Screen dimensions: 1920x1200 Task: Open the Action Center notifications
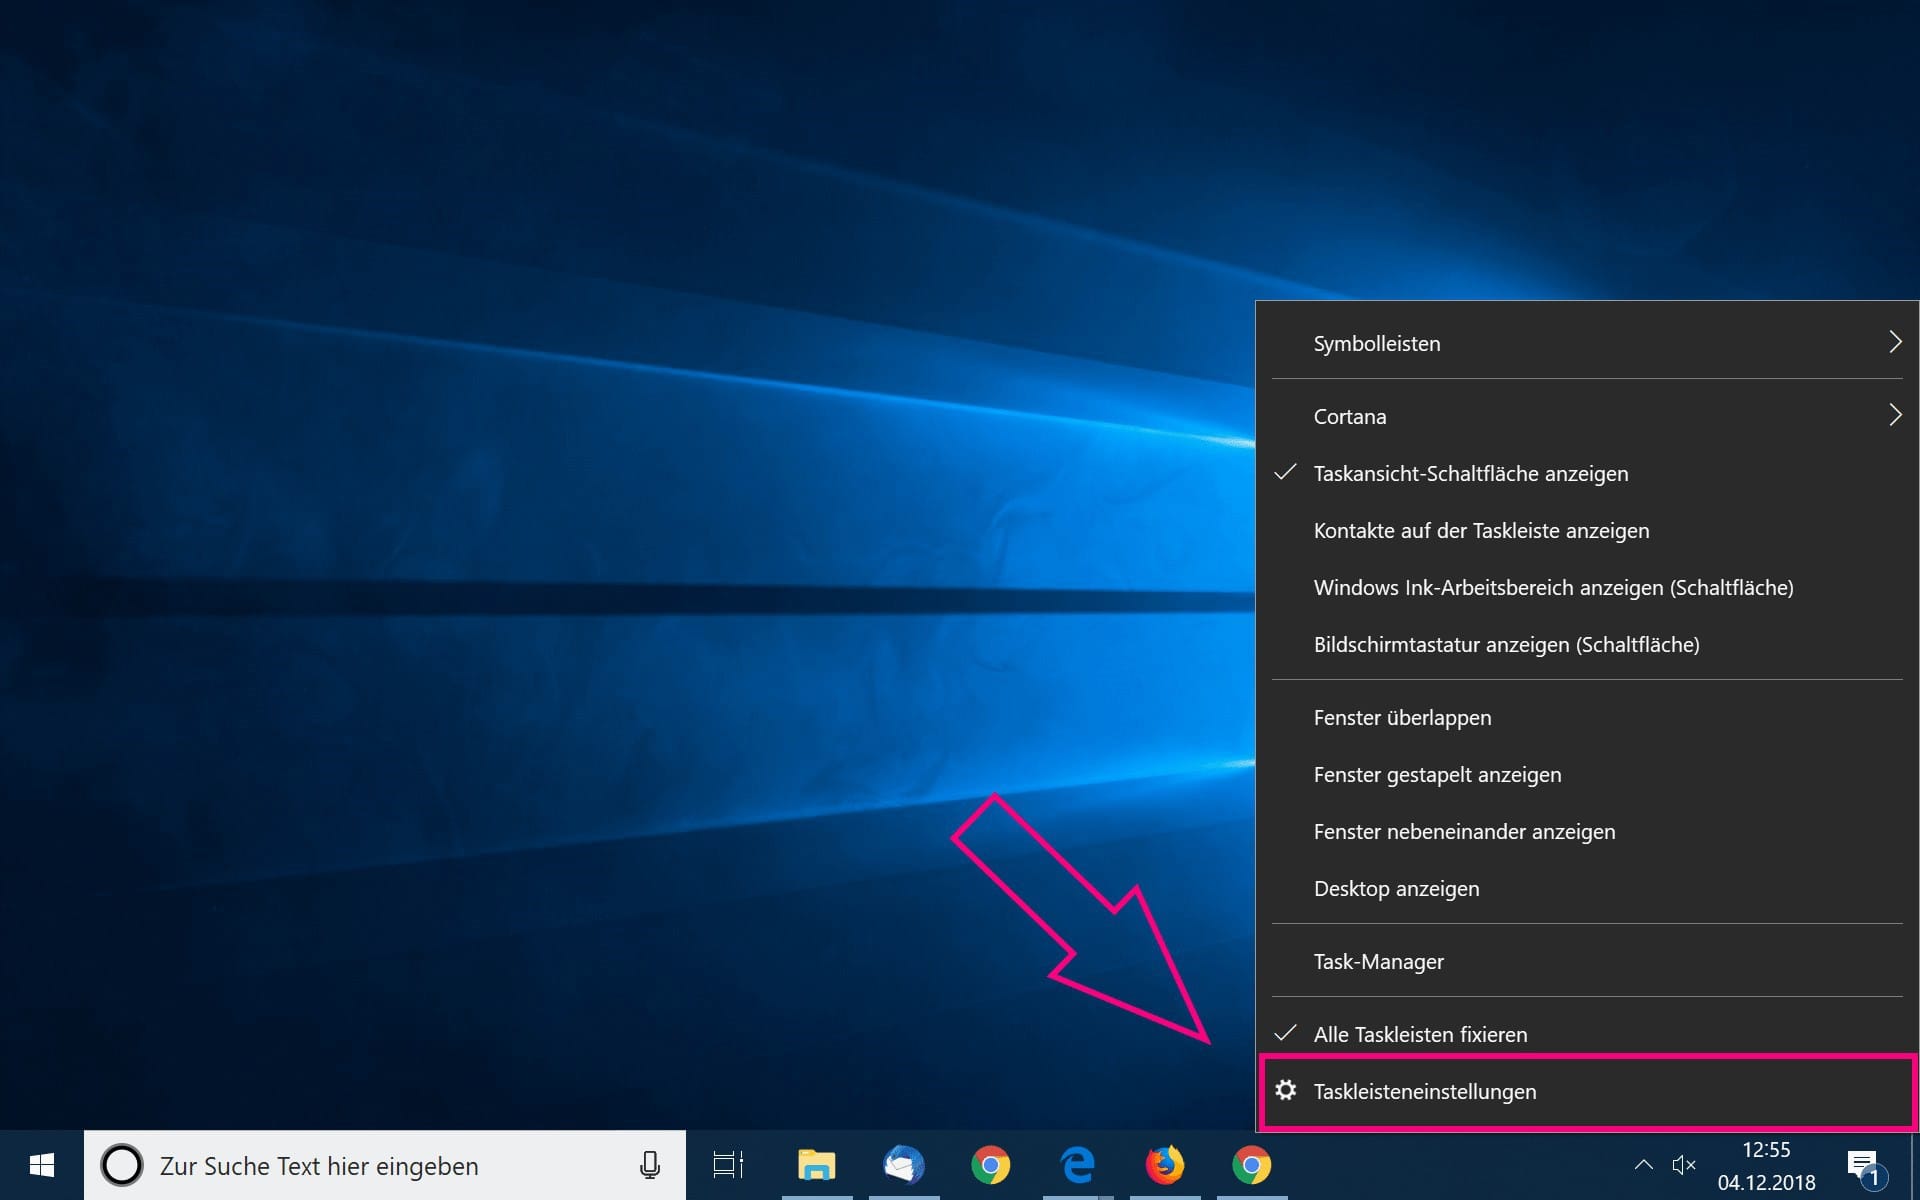click(1864, 1165)
